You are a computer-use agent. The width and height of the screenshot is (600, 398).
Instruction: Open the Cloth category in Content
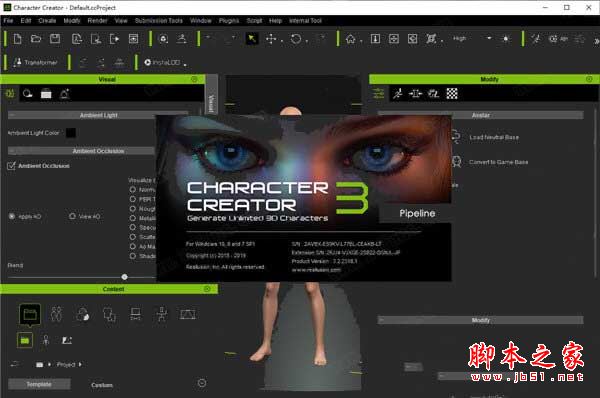click(109, 315)
